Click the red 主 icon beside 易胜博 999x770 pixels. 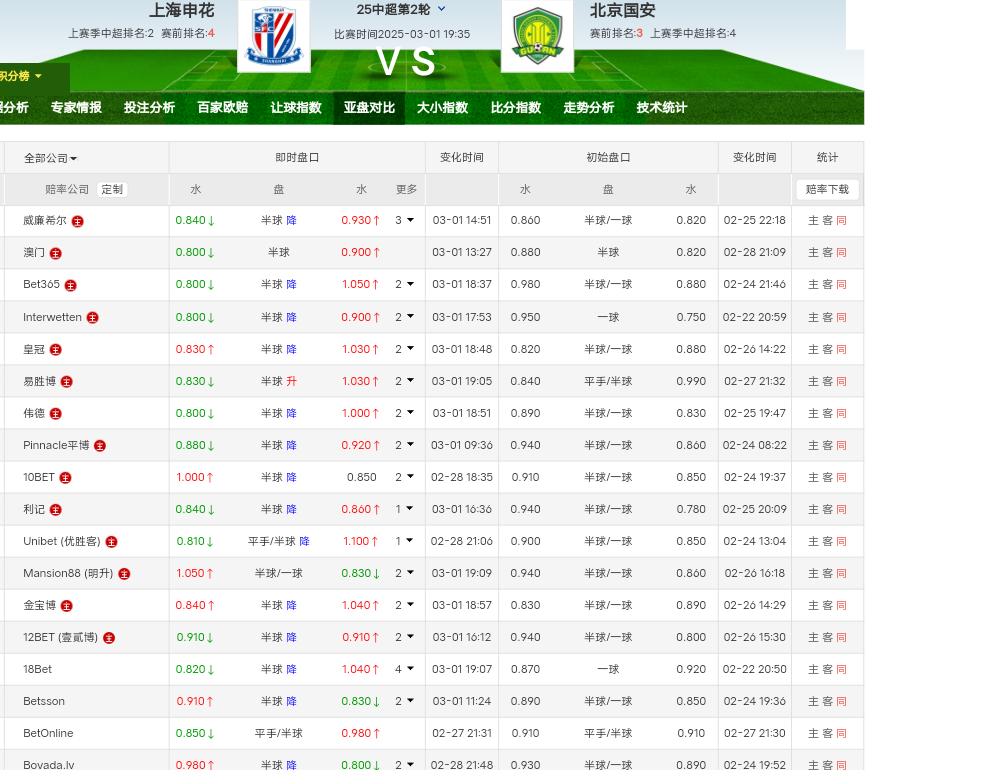(67, 381)
